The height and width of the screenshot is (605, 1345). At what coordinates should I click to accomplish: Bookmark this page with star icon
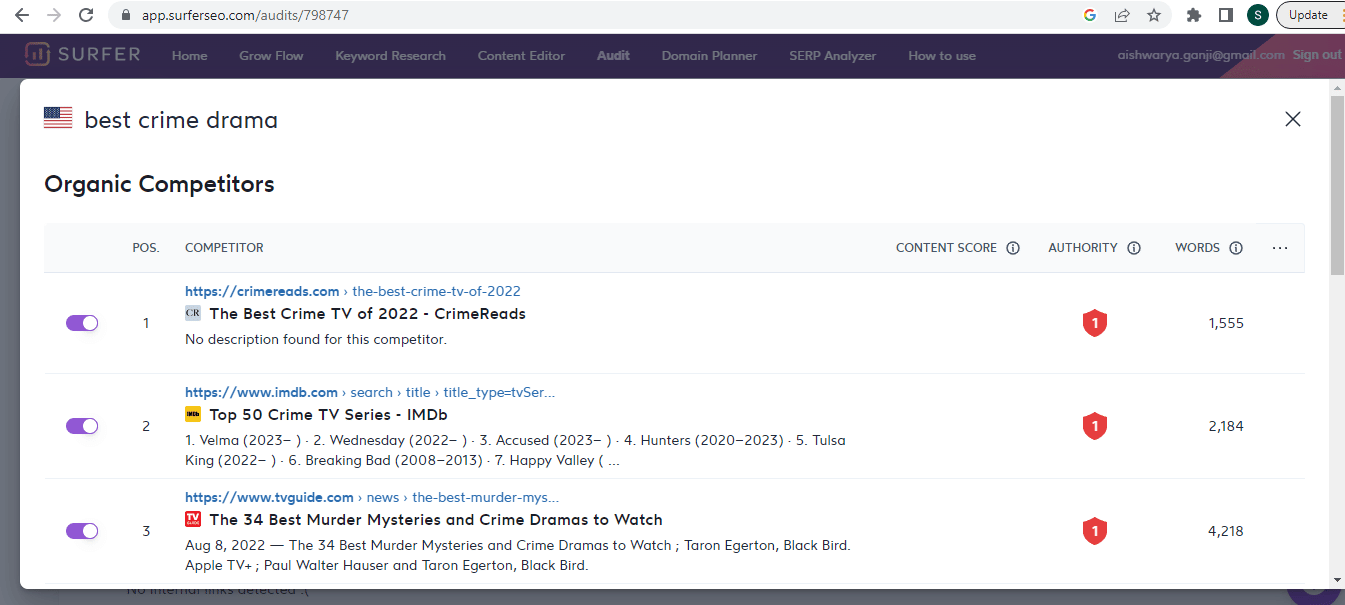point(1154,15)
